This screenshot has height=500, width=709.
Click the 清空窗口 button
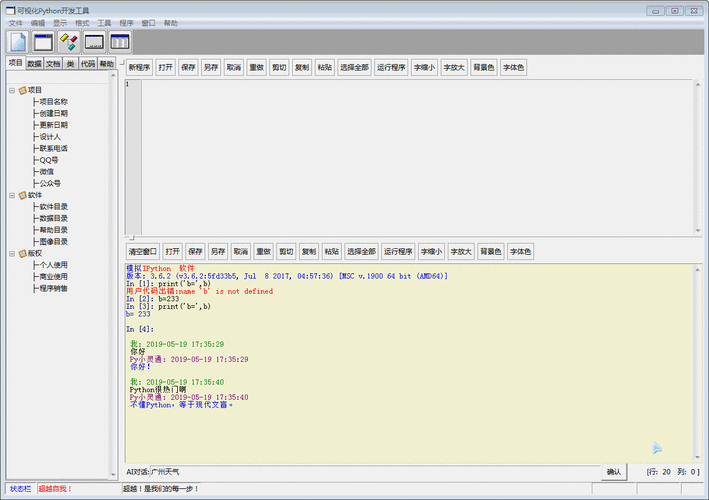tap(142, 252)
